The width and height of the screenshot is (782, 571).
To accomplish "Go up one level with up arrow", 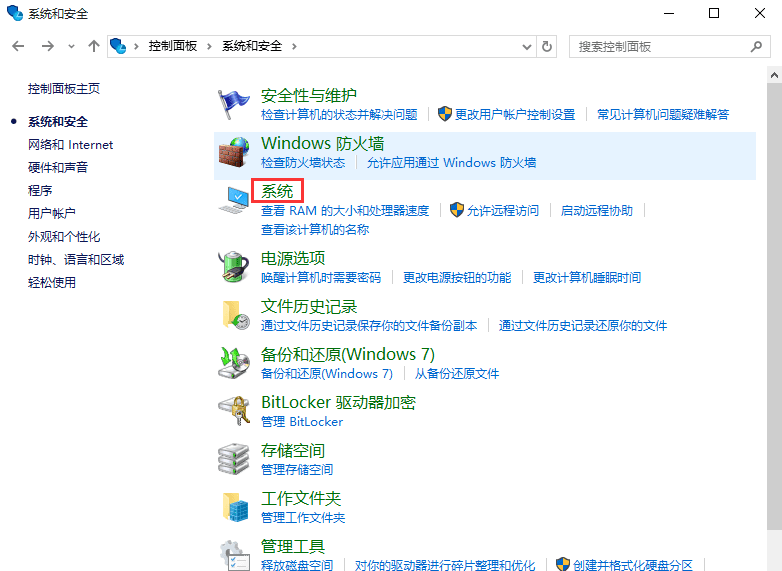I will pos(94,46).
